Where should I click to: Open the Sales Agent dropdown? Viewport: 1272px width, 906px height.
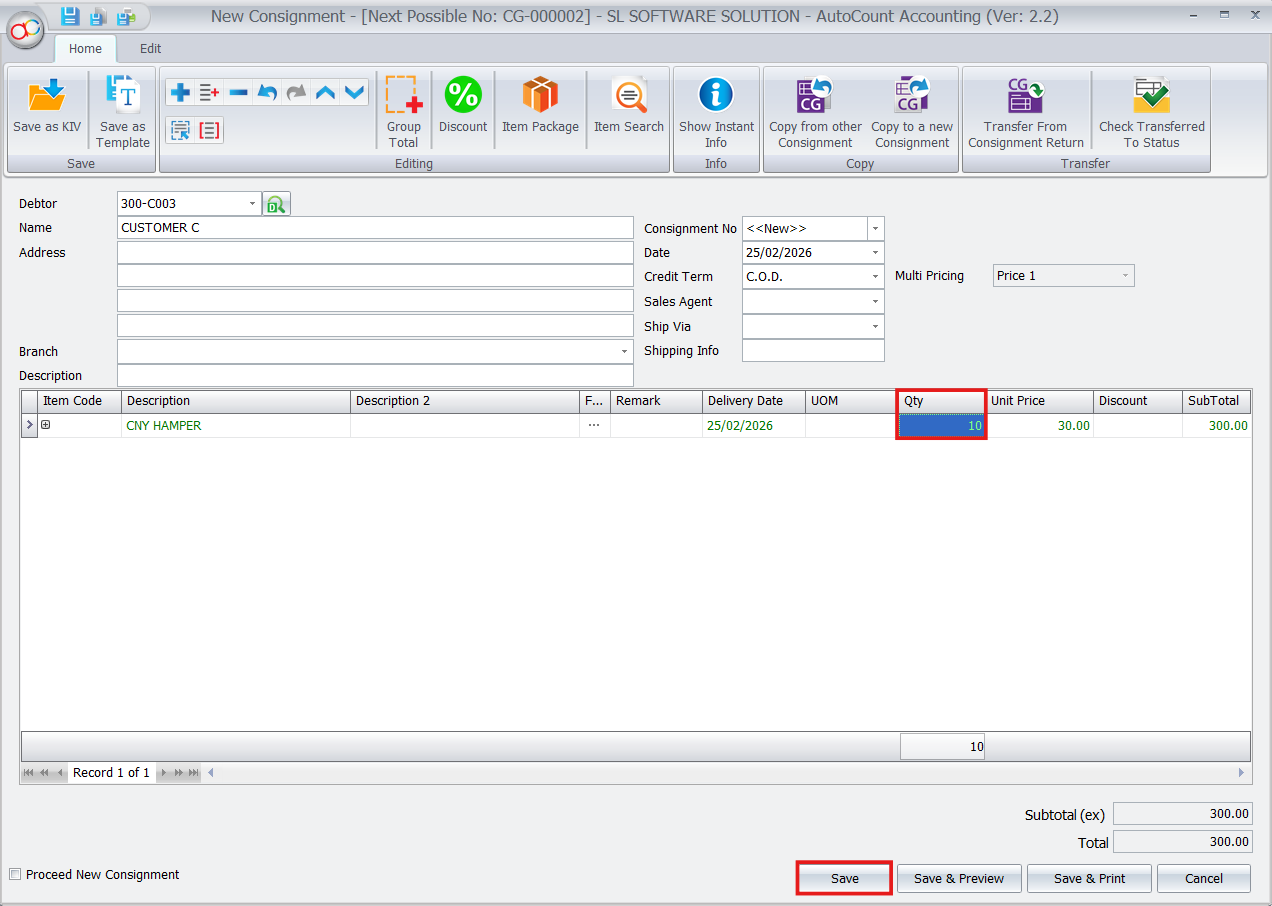point(875,301)
